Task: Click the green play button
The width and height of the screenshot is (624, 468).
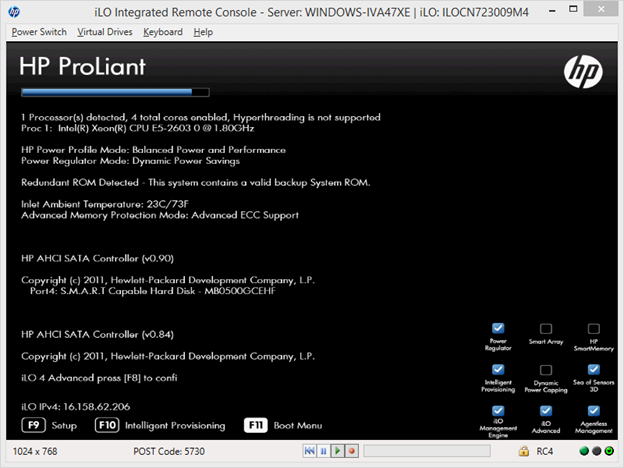Action: tap(337, 451)
